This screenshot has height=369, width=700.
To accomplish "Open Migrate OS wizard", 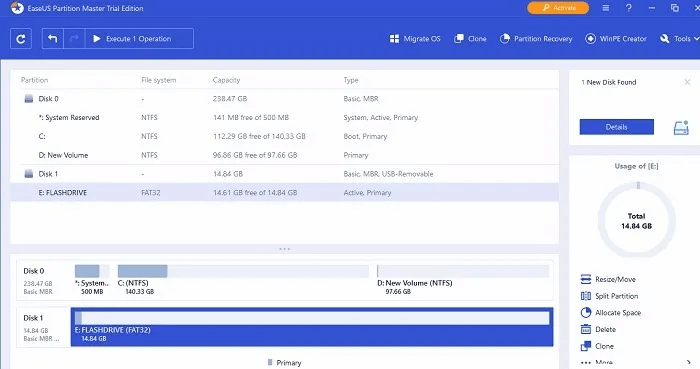I will click(415, 39).
